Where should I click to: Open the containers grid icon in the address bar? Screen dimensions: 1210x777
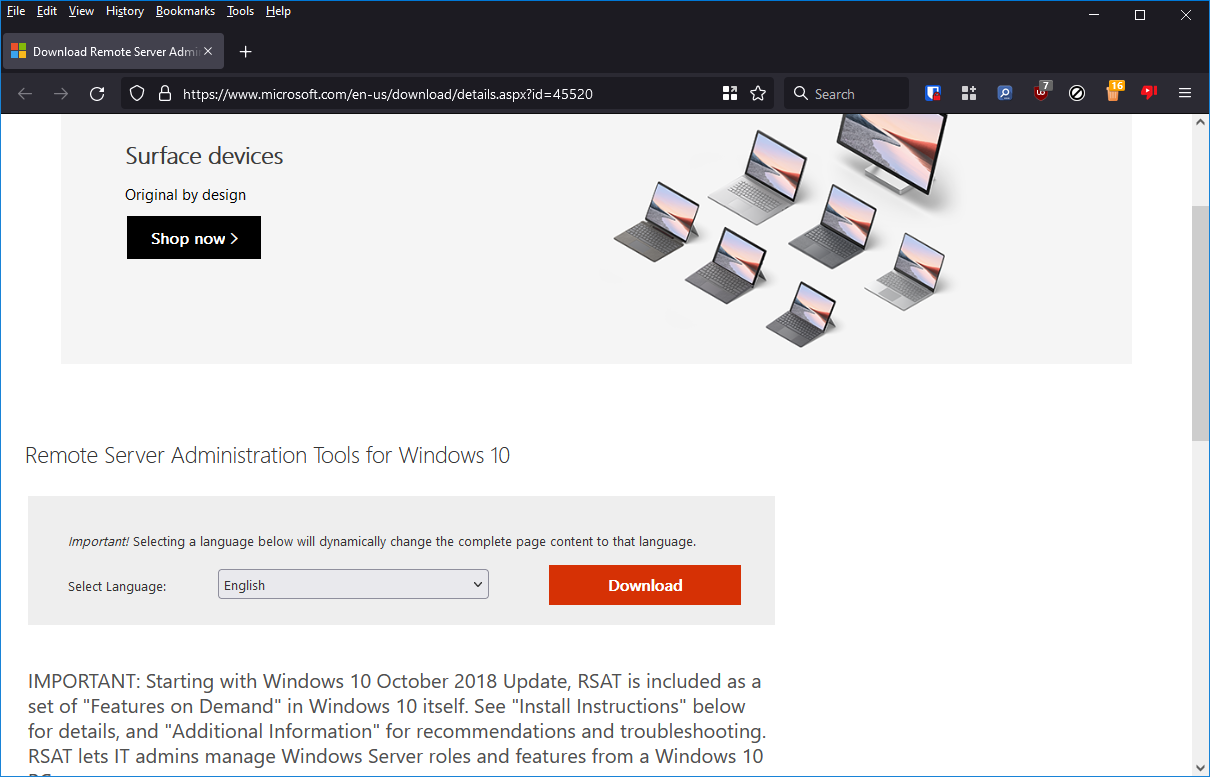729,93
